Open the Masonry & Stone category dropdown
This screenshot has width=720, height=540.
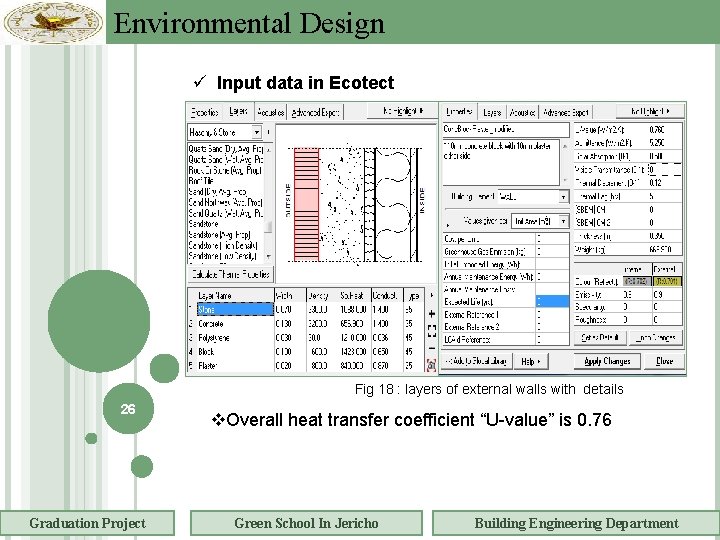pyautogui.click(x=257, y=132)
